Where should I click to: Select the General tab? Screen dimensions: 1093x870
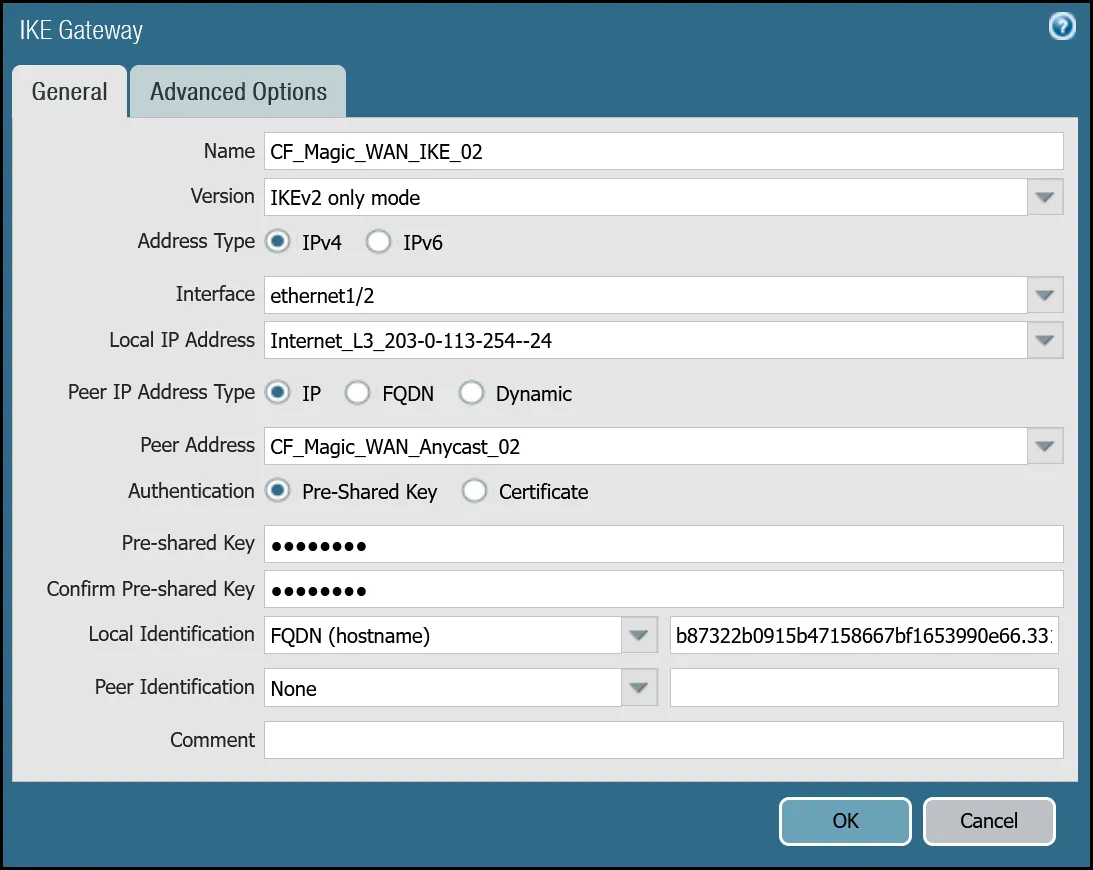(x=68, y=91)
